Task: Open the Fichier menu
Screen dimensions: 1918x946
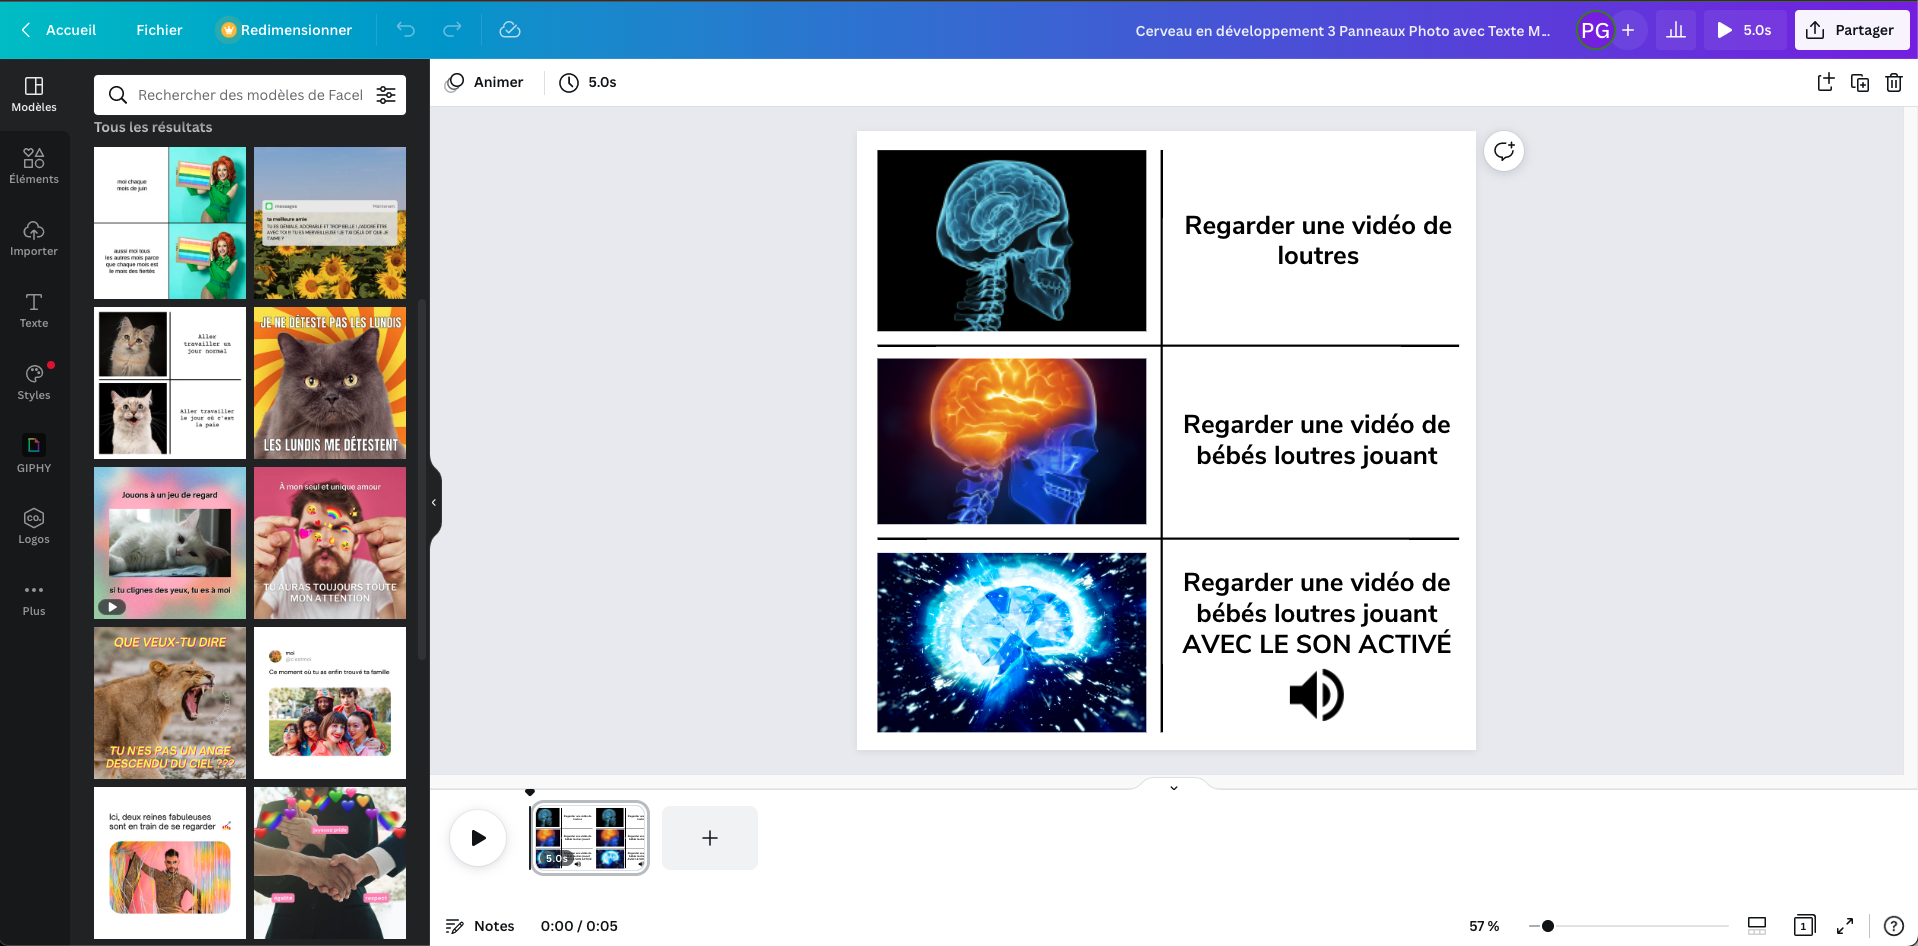Action: (159, 30)
